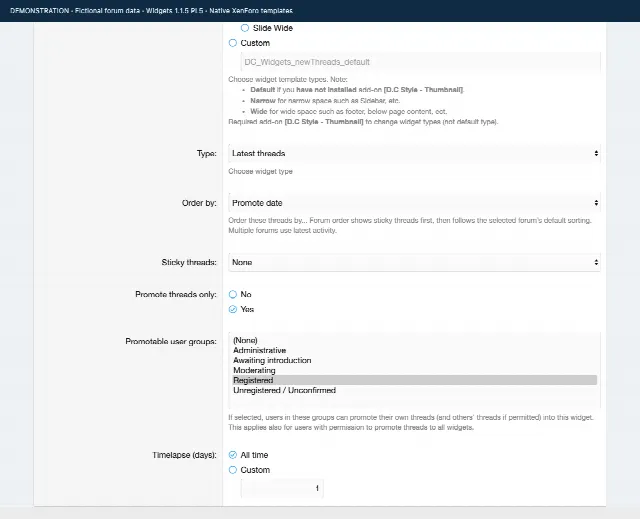Select Custom for Timelapse days
The height and width of the screenshot is (519, 640).
click(233, 470)
